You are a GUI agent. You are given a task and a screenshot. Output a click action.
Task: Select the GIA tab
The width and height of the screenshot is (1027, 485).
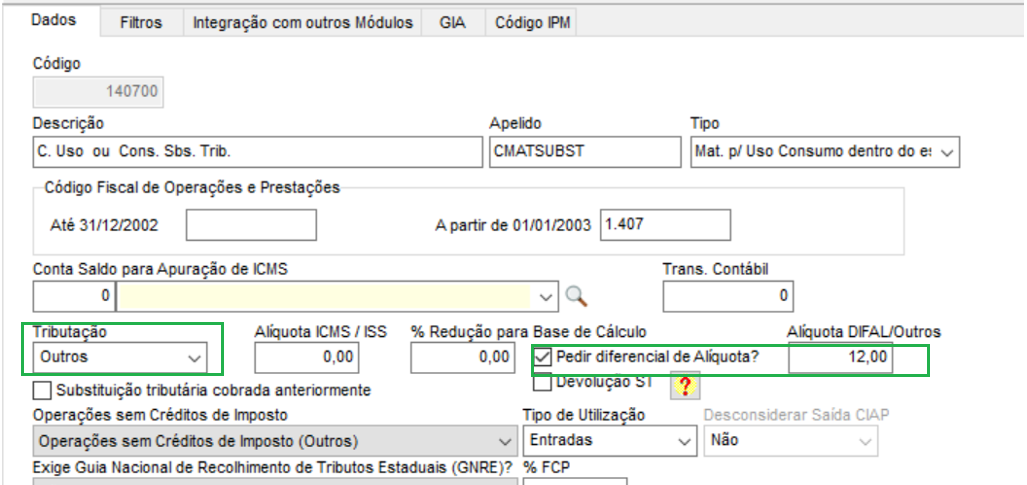(x=452, y=23)
